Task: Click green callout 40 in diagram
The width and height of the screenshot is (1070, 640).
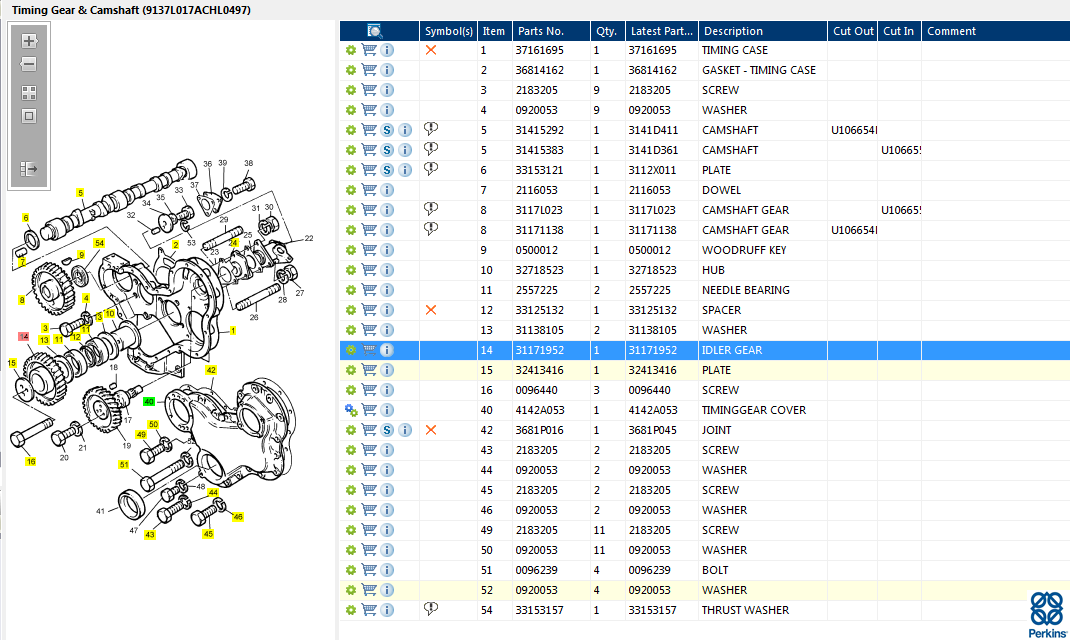Action: click(149, 401)
